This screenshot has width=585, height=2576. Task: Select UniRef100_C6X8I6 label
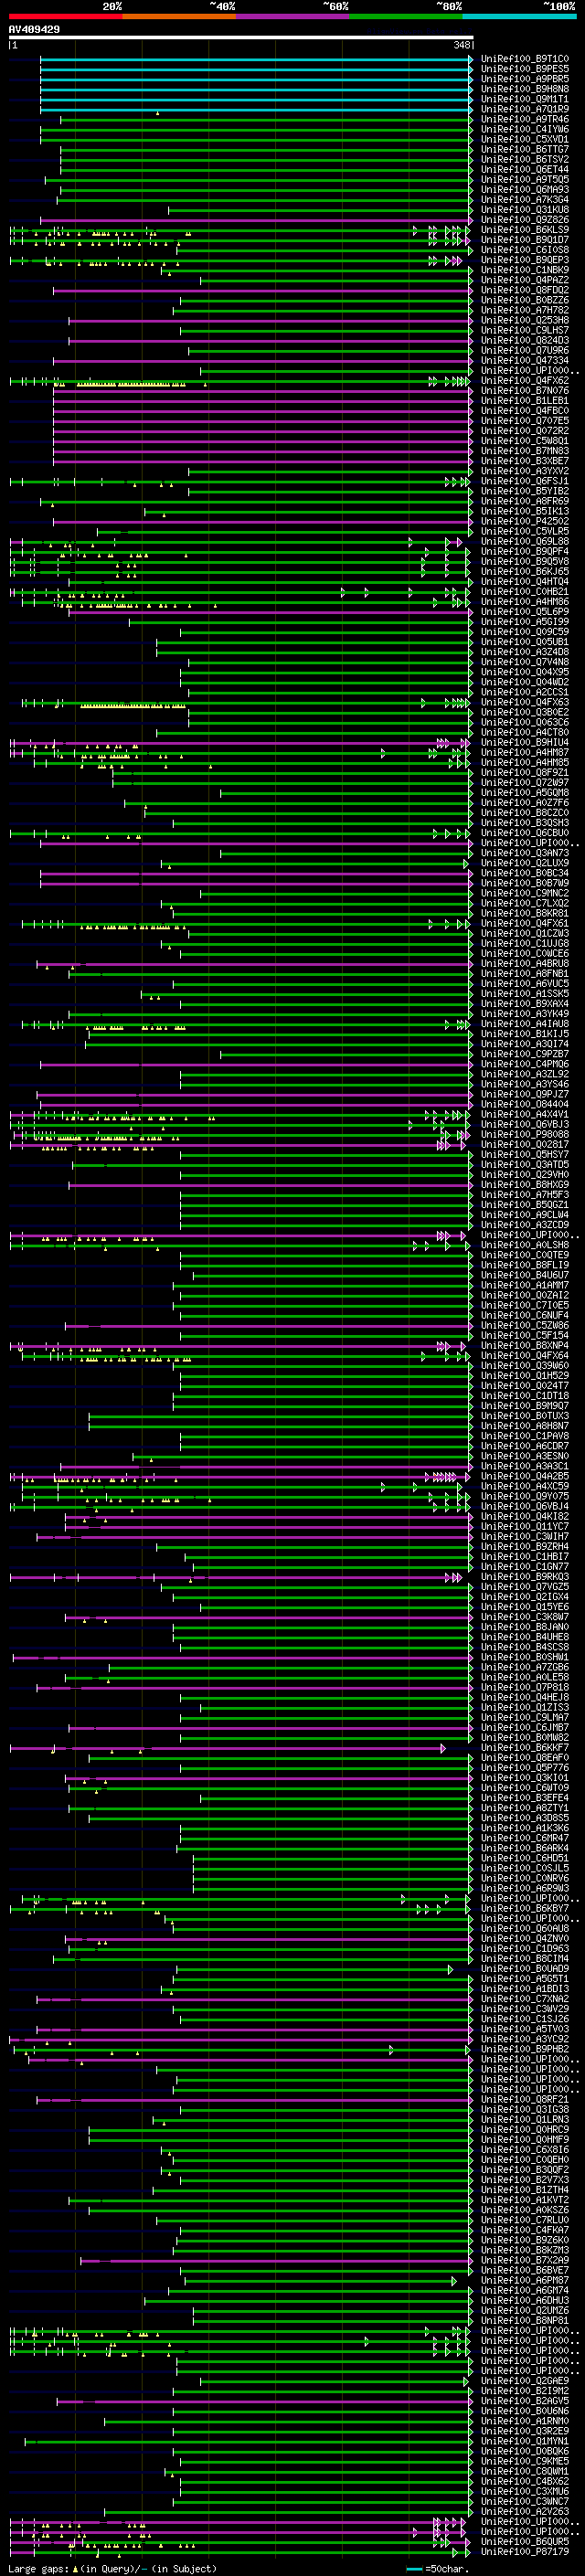525,2149
